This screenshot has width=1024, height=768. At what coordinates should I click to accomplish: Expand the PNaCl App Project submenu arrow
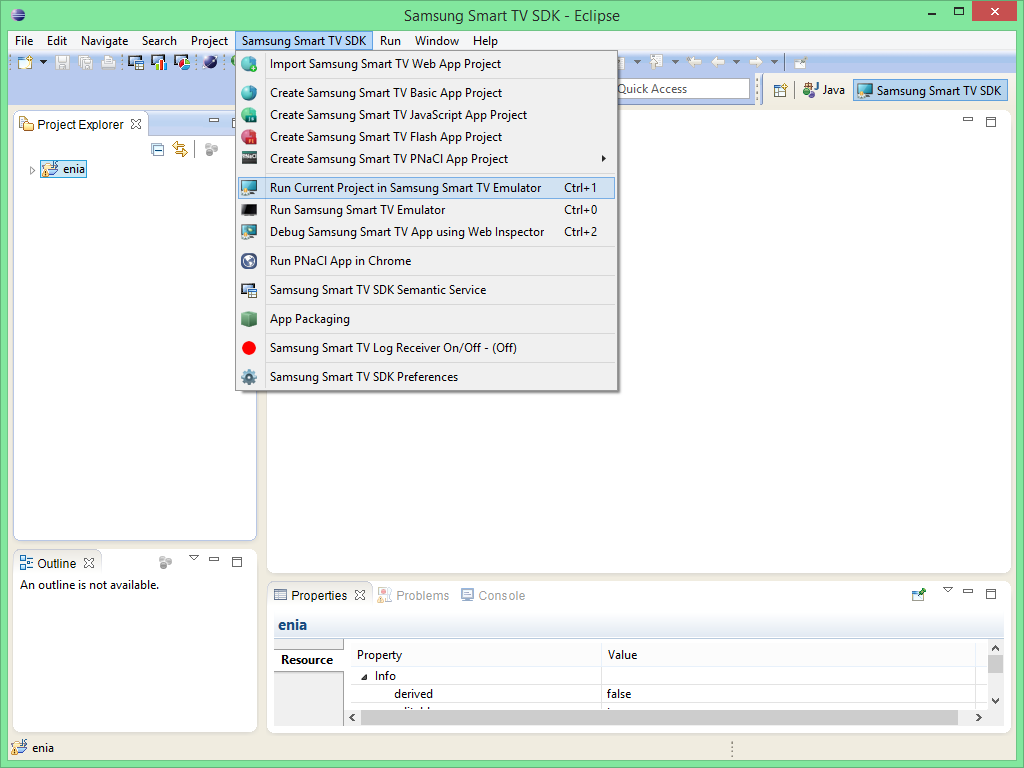pos(603,159)
